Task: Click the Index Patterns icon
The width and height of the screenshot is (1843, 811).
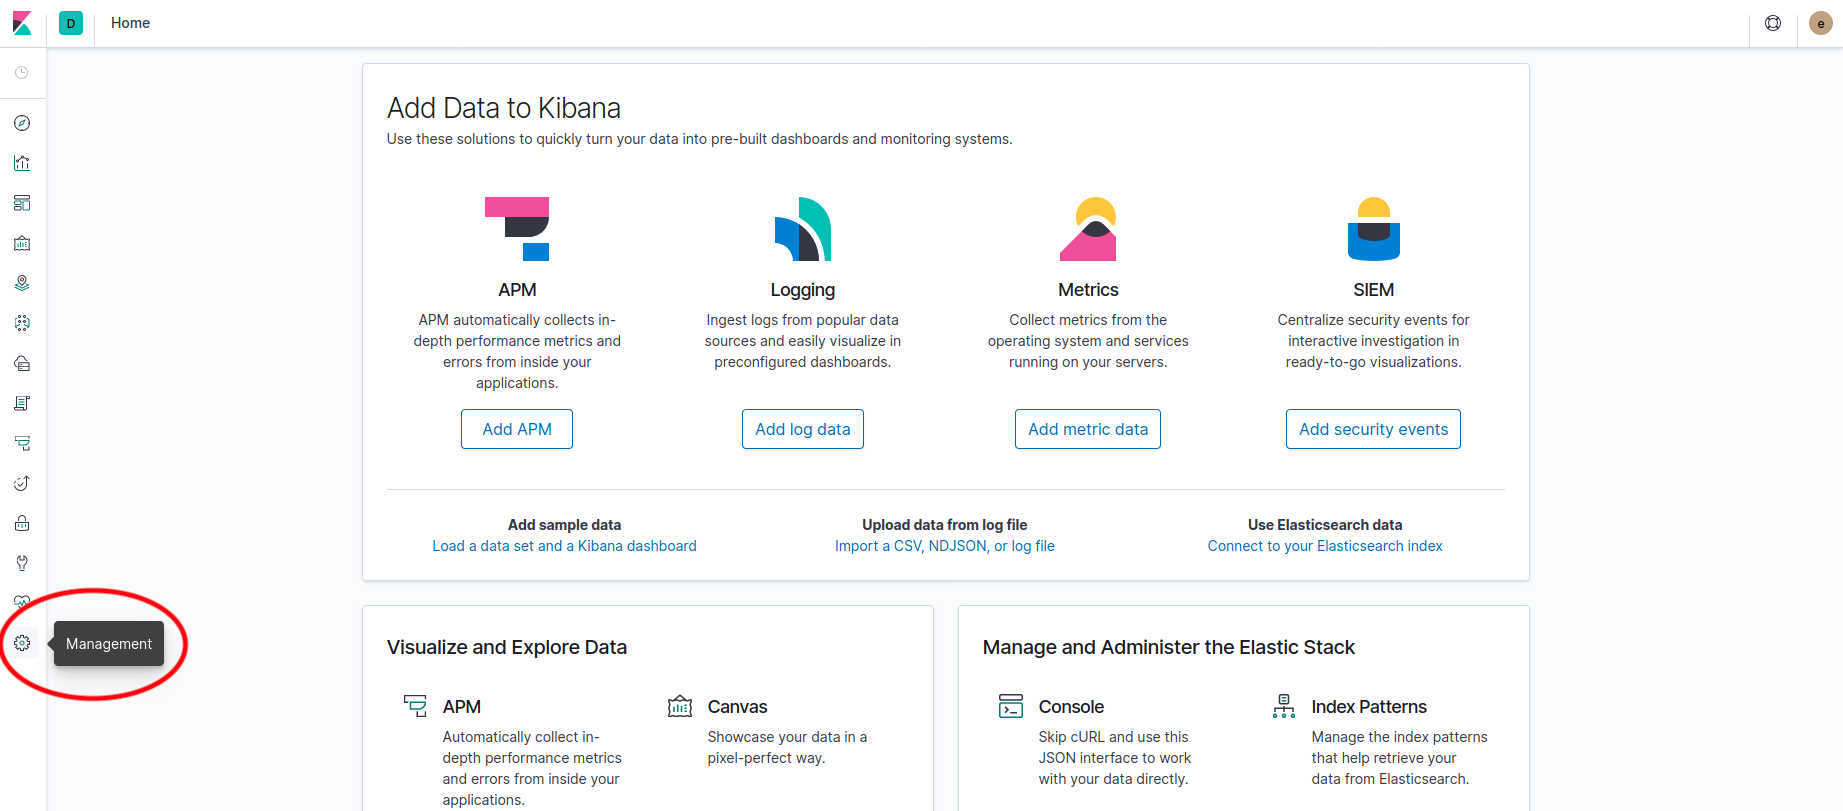Action: tap(1284, 706)
